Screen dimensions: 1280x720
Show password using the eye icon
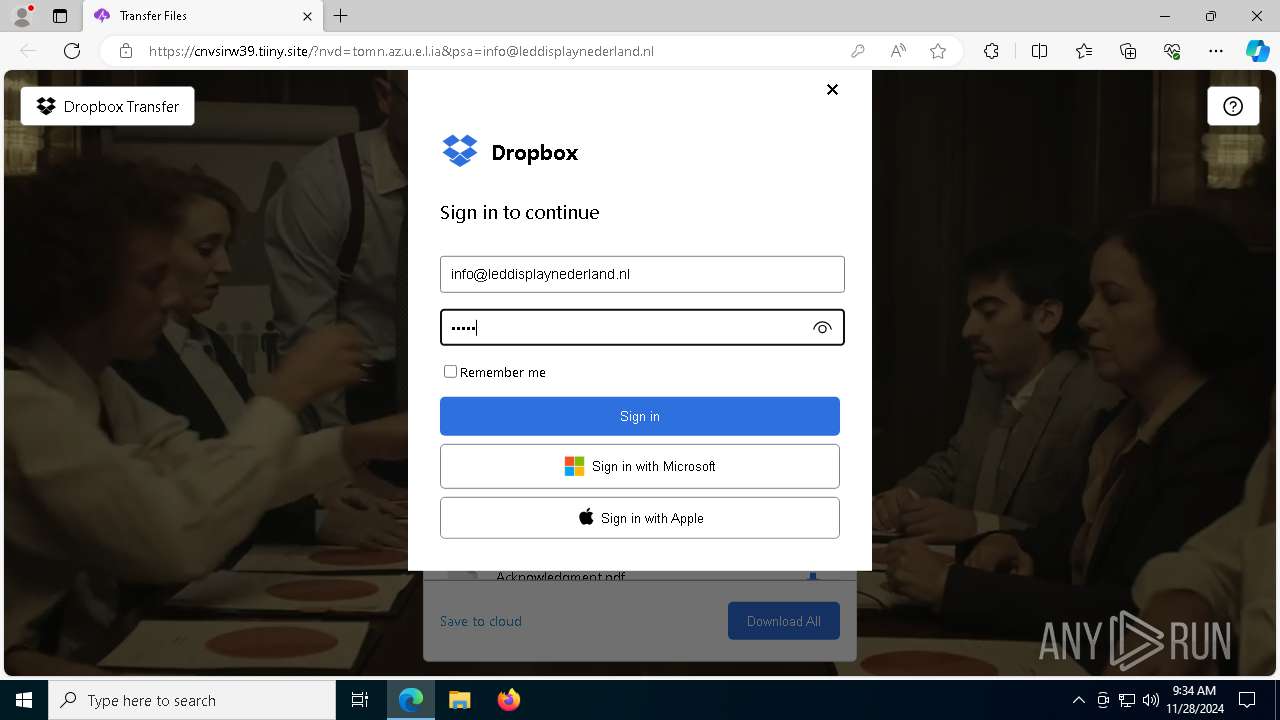[822, 328]
